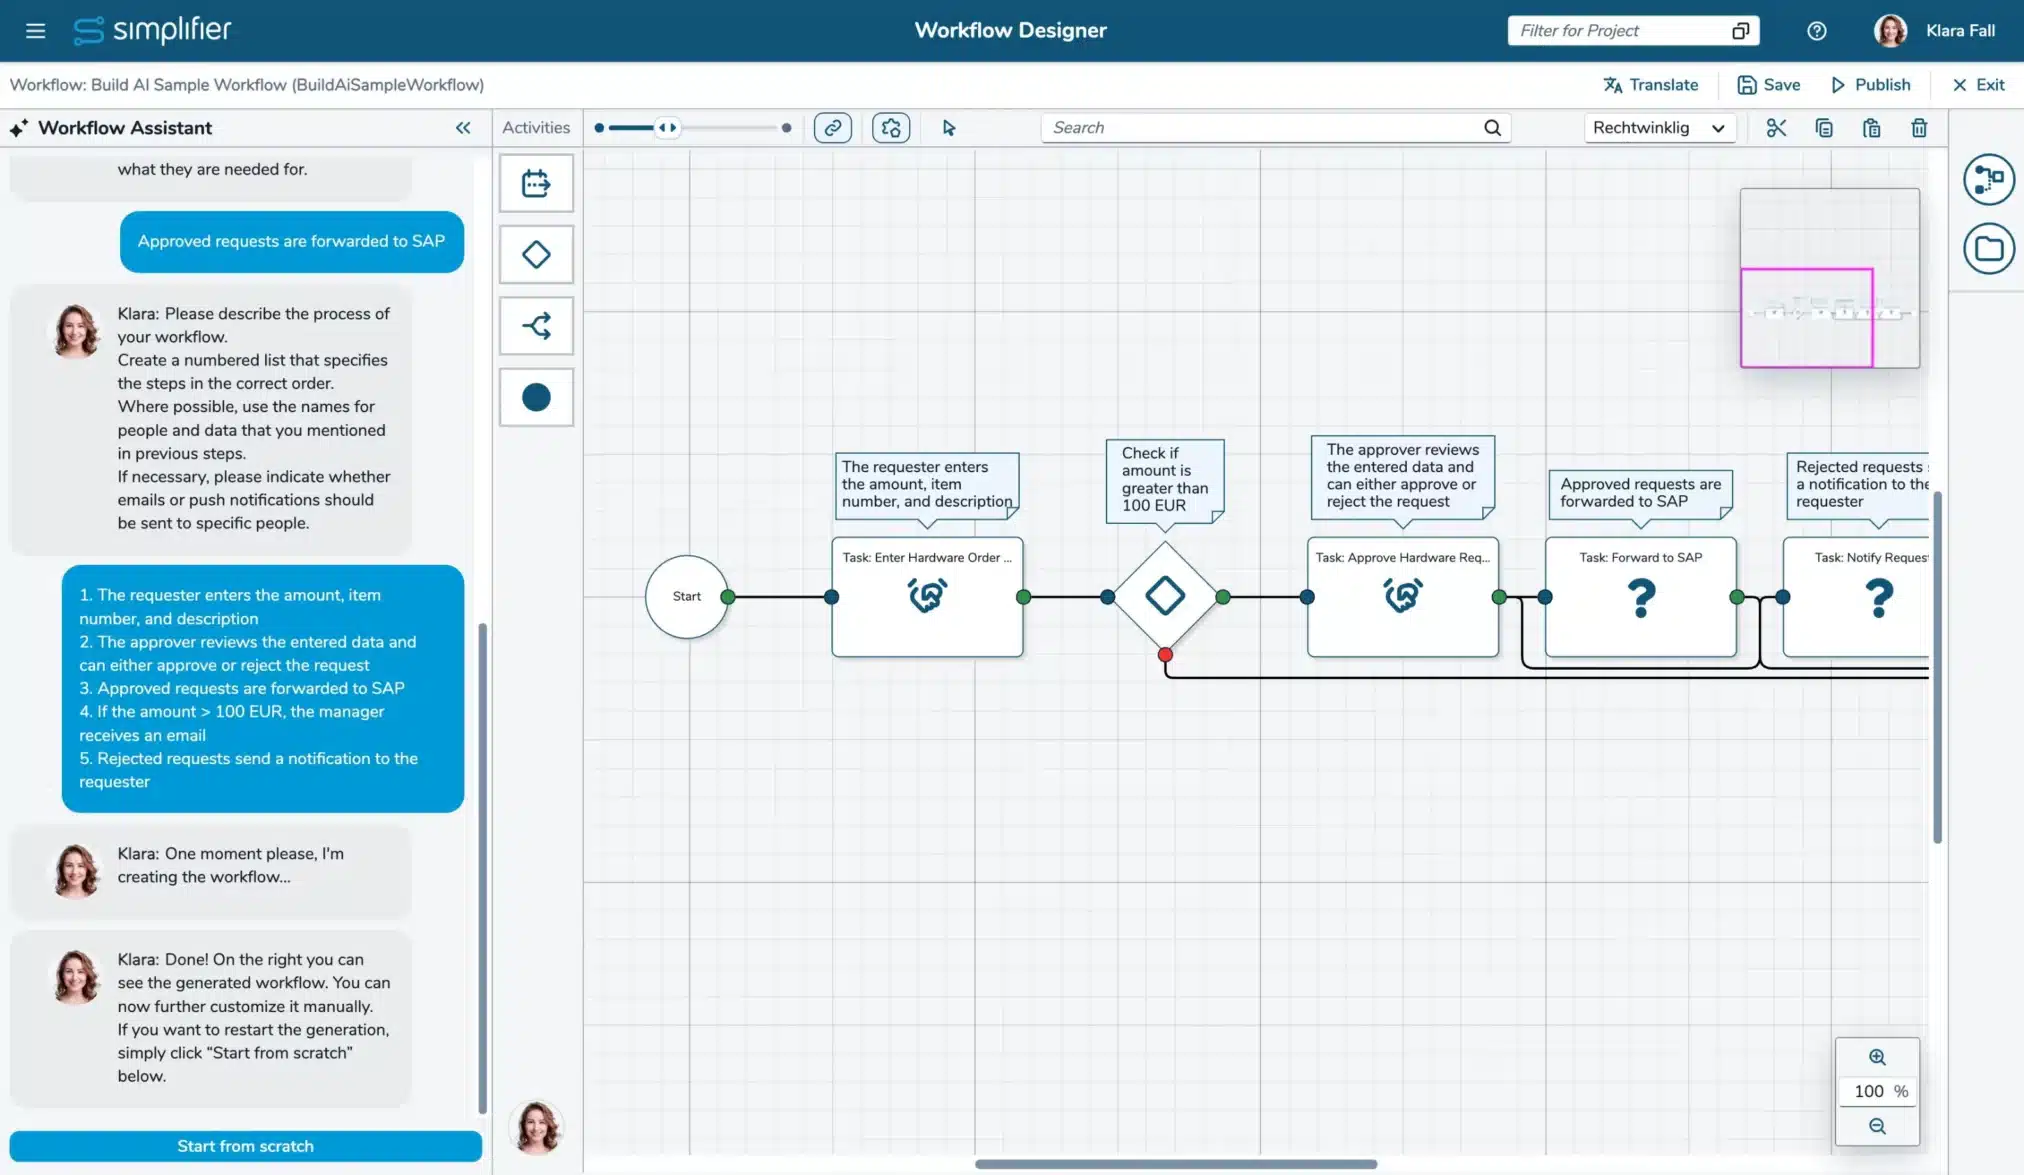
Task: Click the scissors cut icon
Action: click(x=1776, y=128)
